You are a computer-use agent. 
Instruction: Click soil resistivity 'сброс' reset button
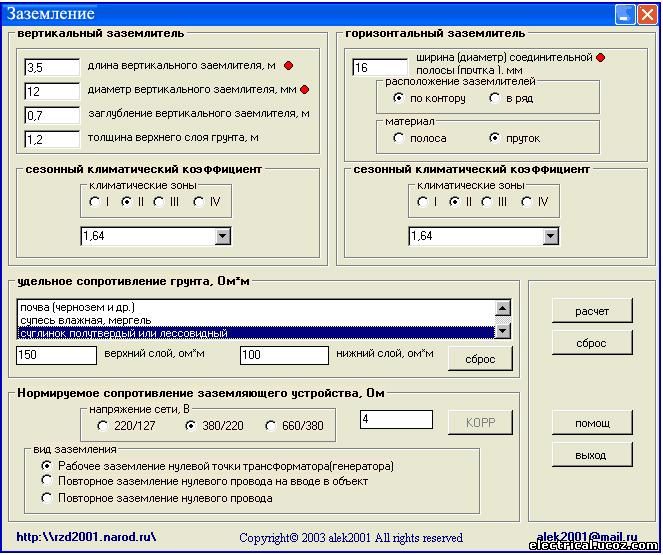click(x=480, y=359)
